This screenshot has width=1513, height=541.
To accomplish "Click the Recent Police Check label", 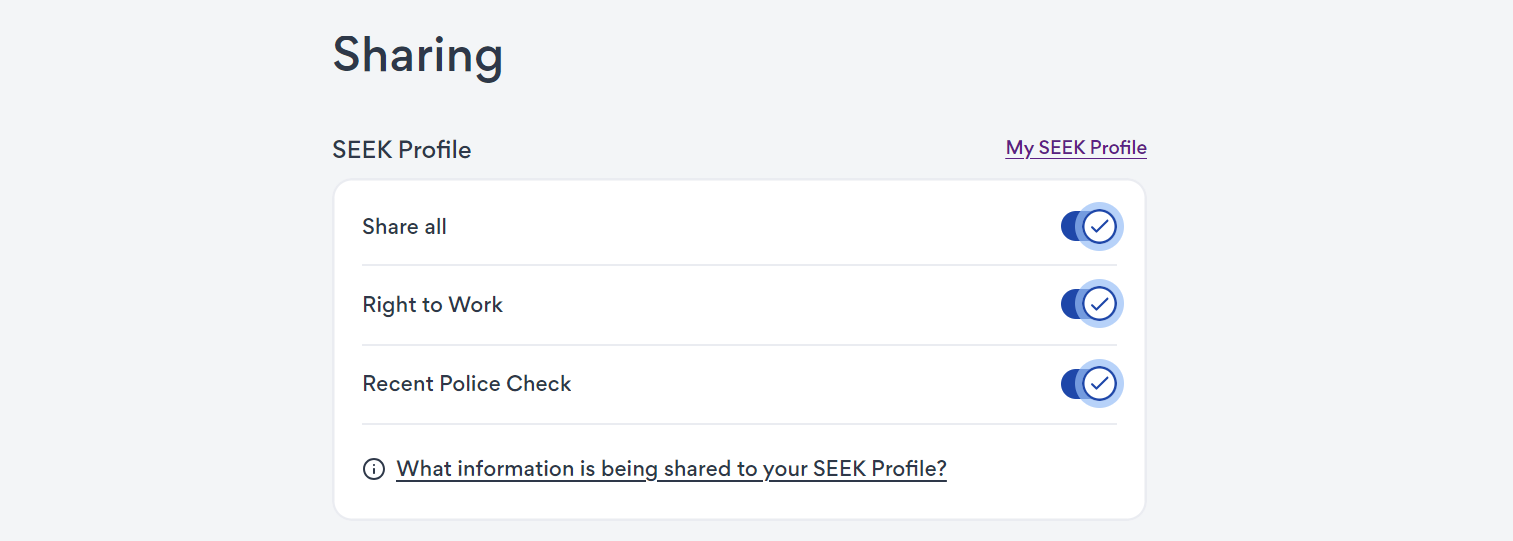I will [x=467, y=384].
